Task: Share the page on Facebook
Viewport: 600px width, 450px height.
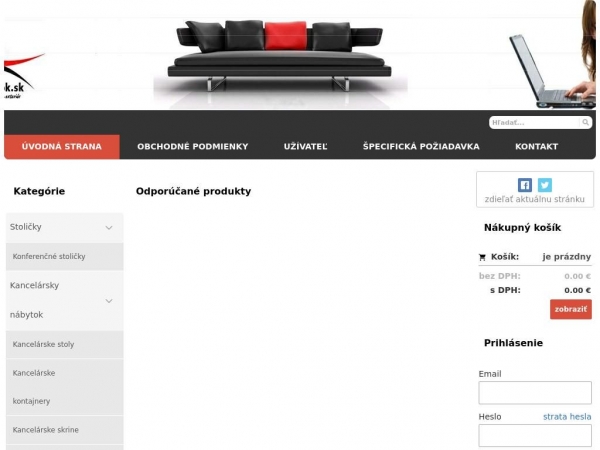Action: coord(525,185)
